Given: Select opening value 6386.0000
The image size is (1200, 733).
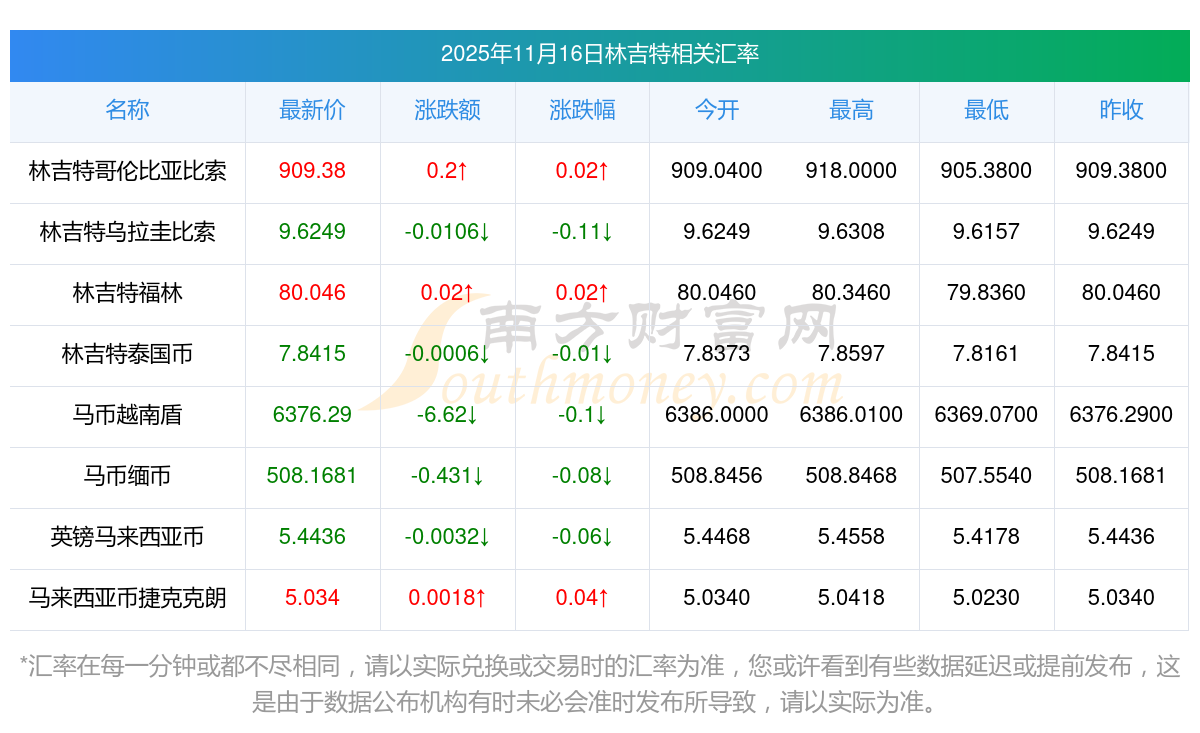Looking at the screenshot, I should [717, 415].
